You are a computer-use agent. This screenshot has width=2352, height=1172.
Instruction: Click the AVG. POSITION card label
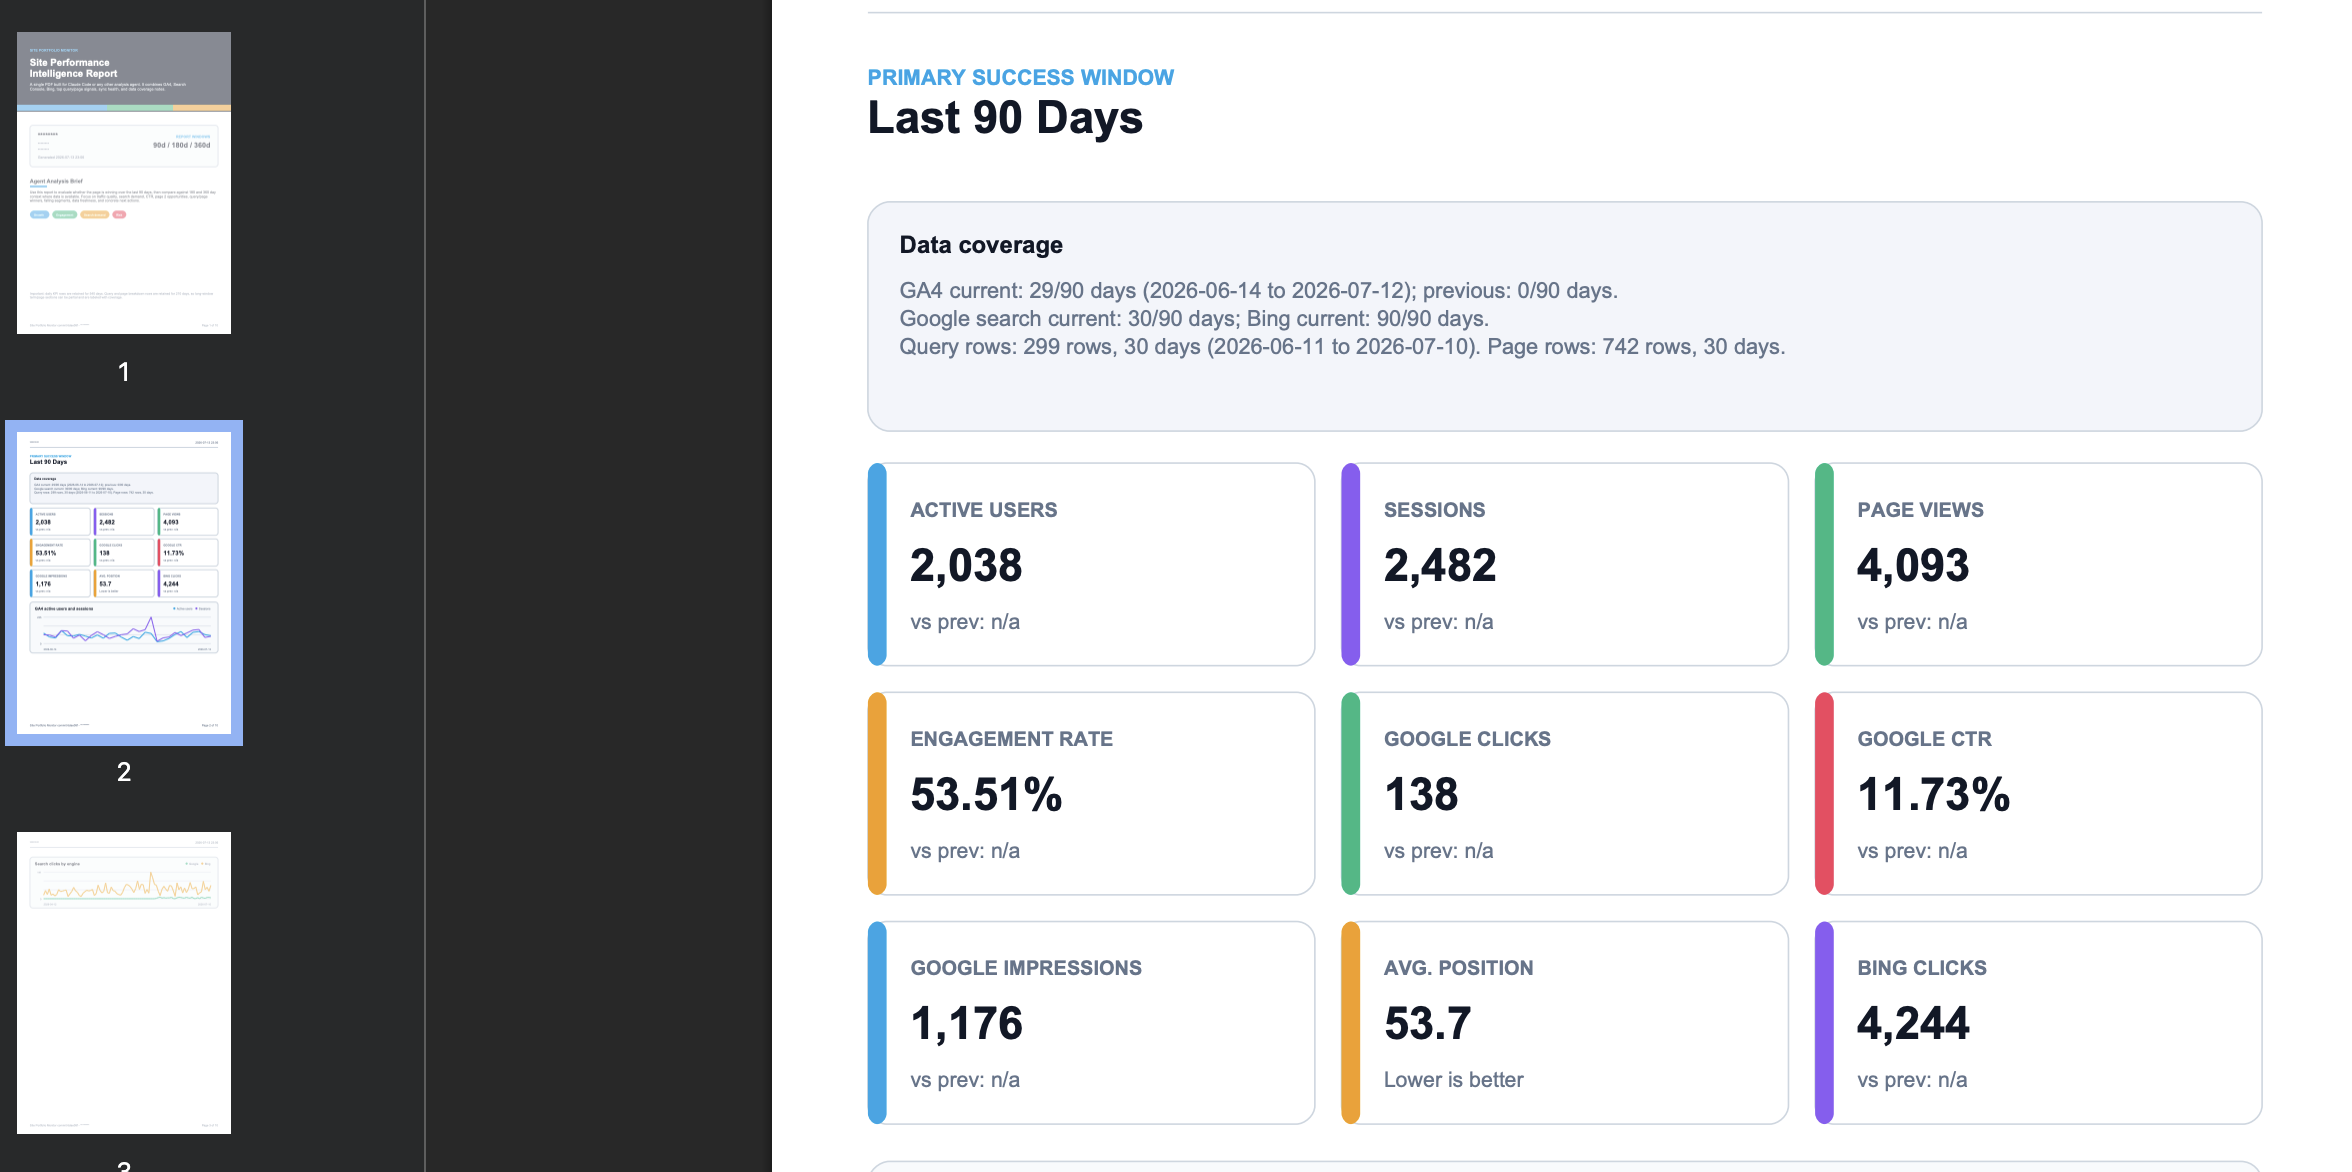(x=1458, y=968)
